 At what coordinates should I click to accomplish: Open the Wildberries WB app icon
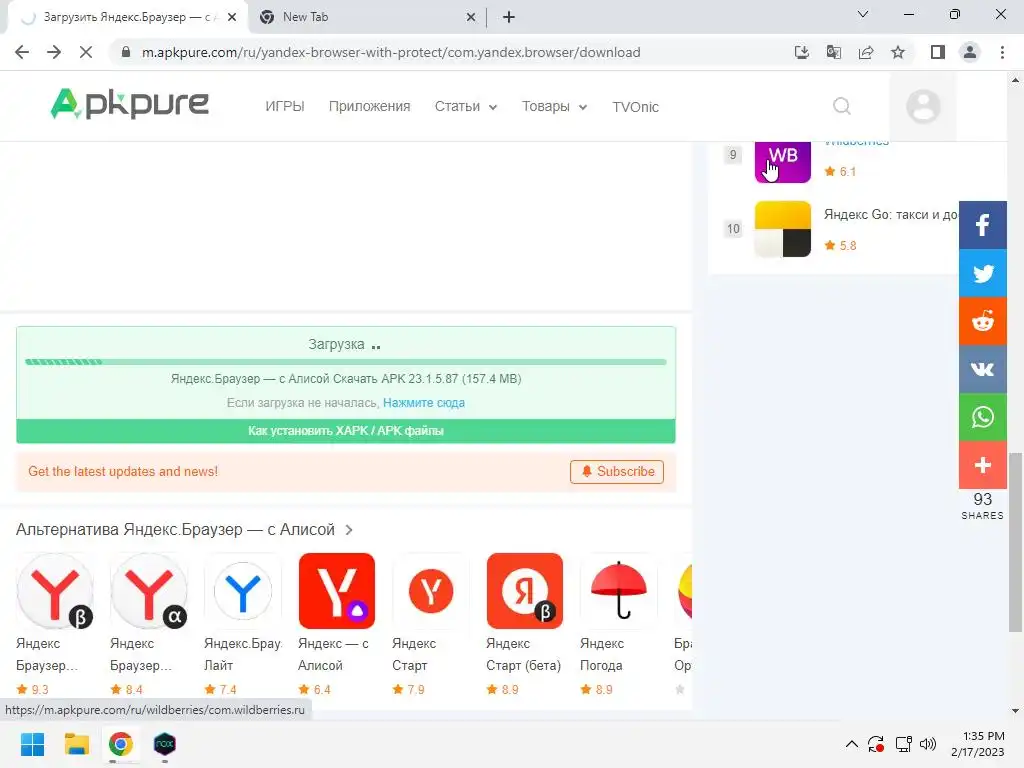point(782,161)
